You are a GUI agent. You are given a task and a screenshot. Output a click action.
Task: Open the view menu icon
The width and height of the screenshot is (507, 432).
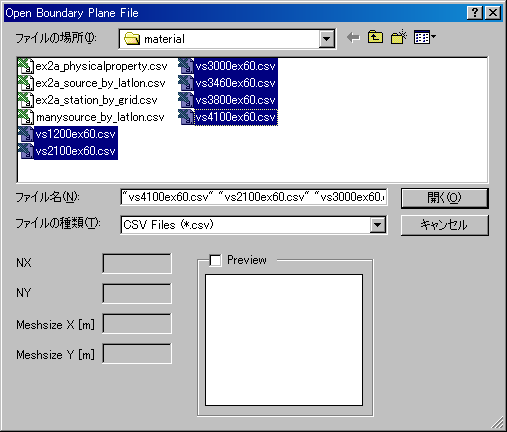tap(424, 37)
